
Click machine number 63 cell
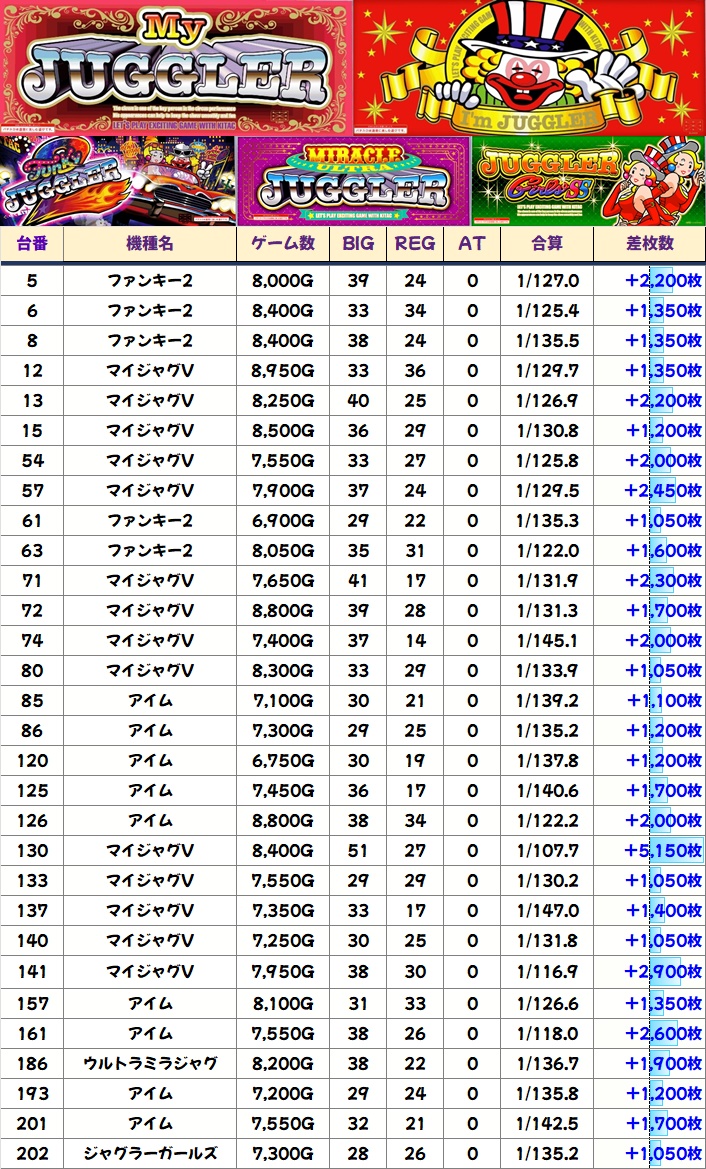(x=32, y=551)
